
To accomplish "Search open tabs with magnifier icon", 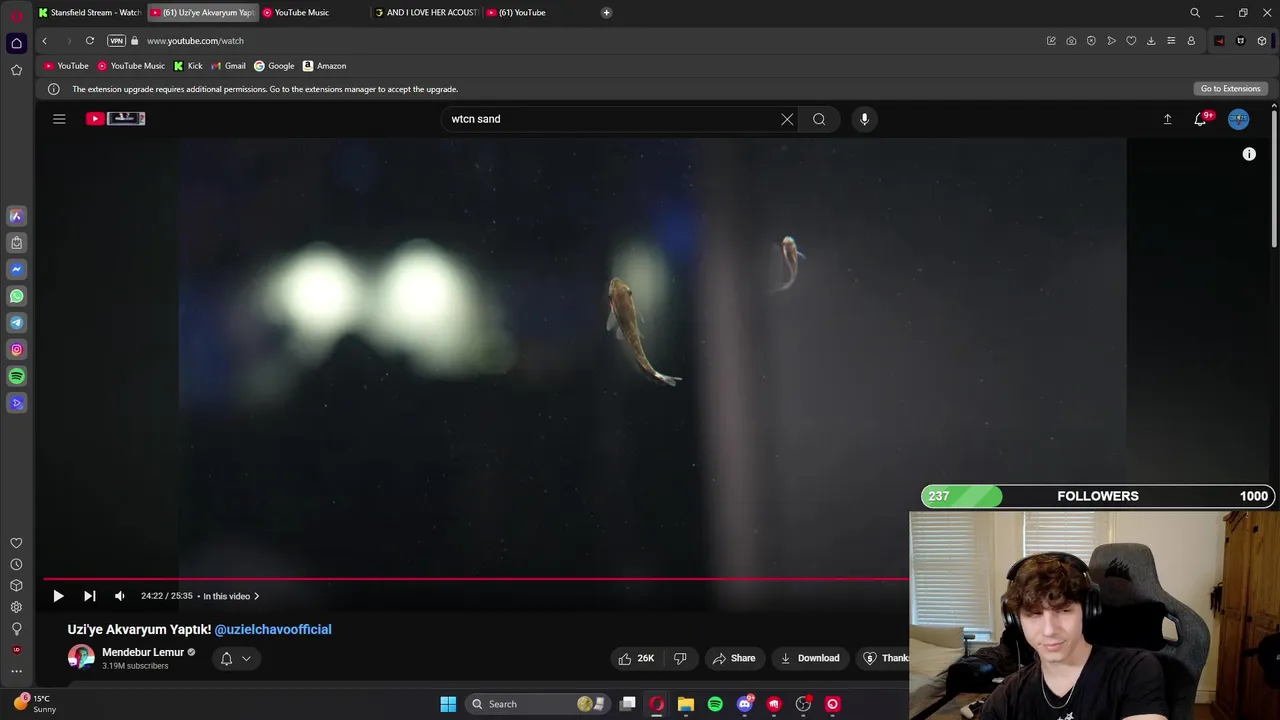I will point(1195,13).
